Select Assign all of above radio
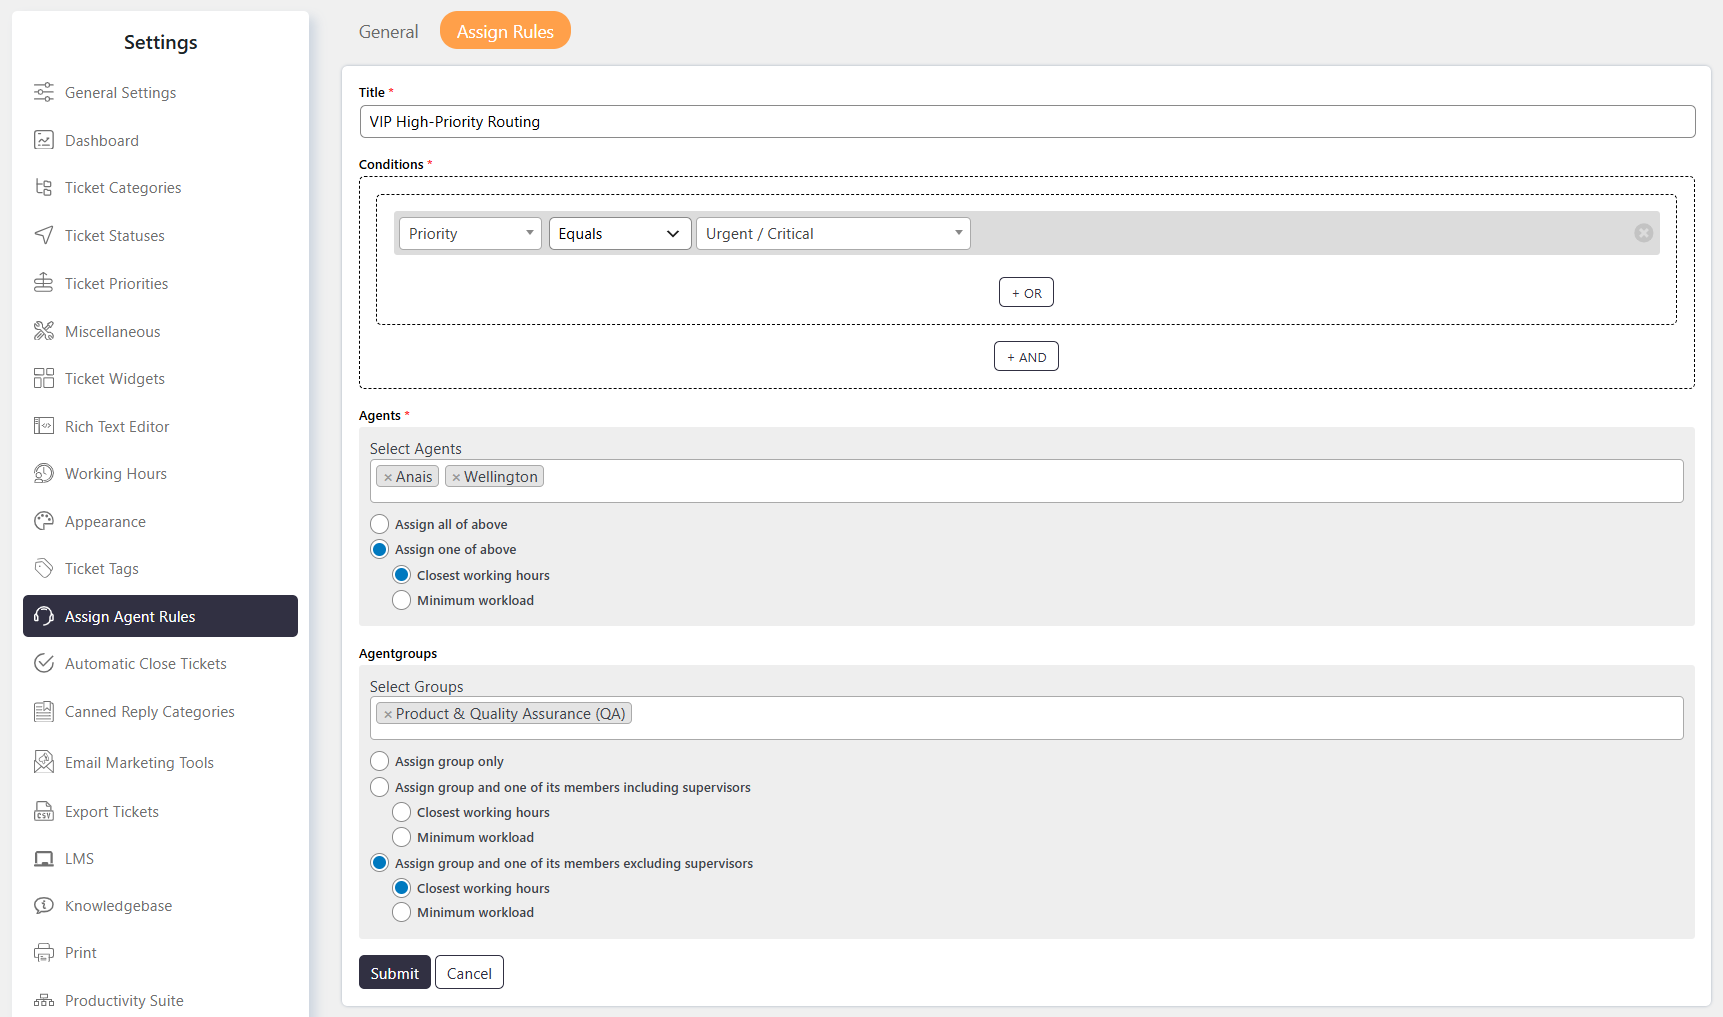The height and width of the screenshot is (1017, 1723). 379,524
